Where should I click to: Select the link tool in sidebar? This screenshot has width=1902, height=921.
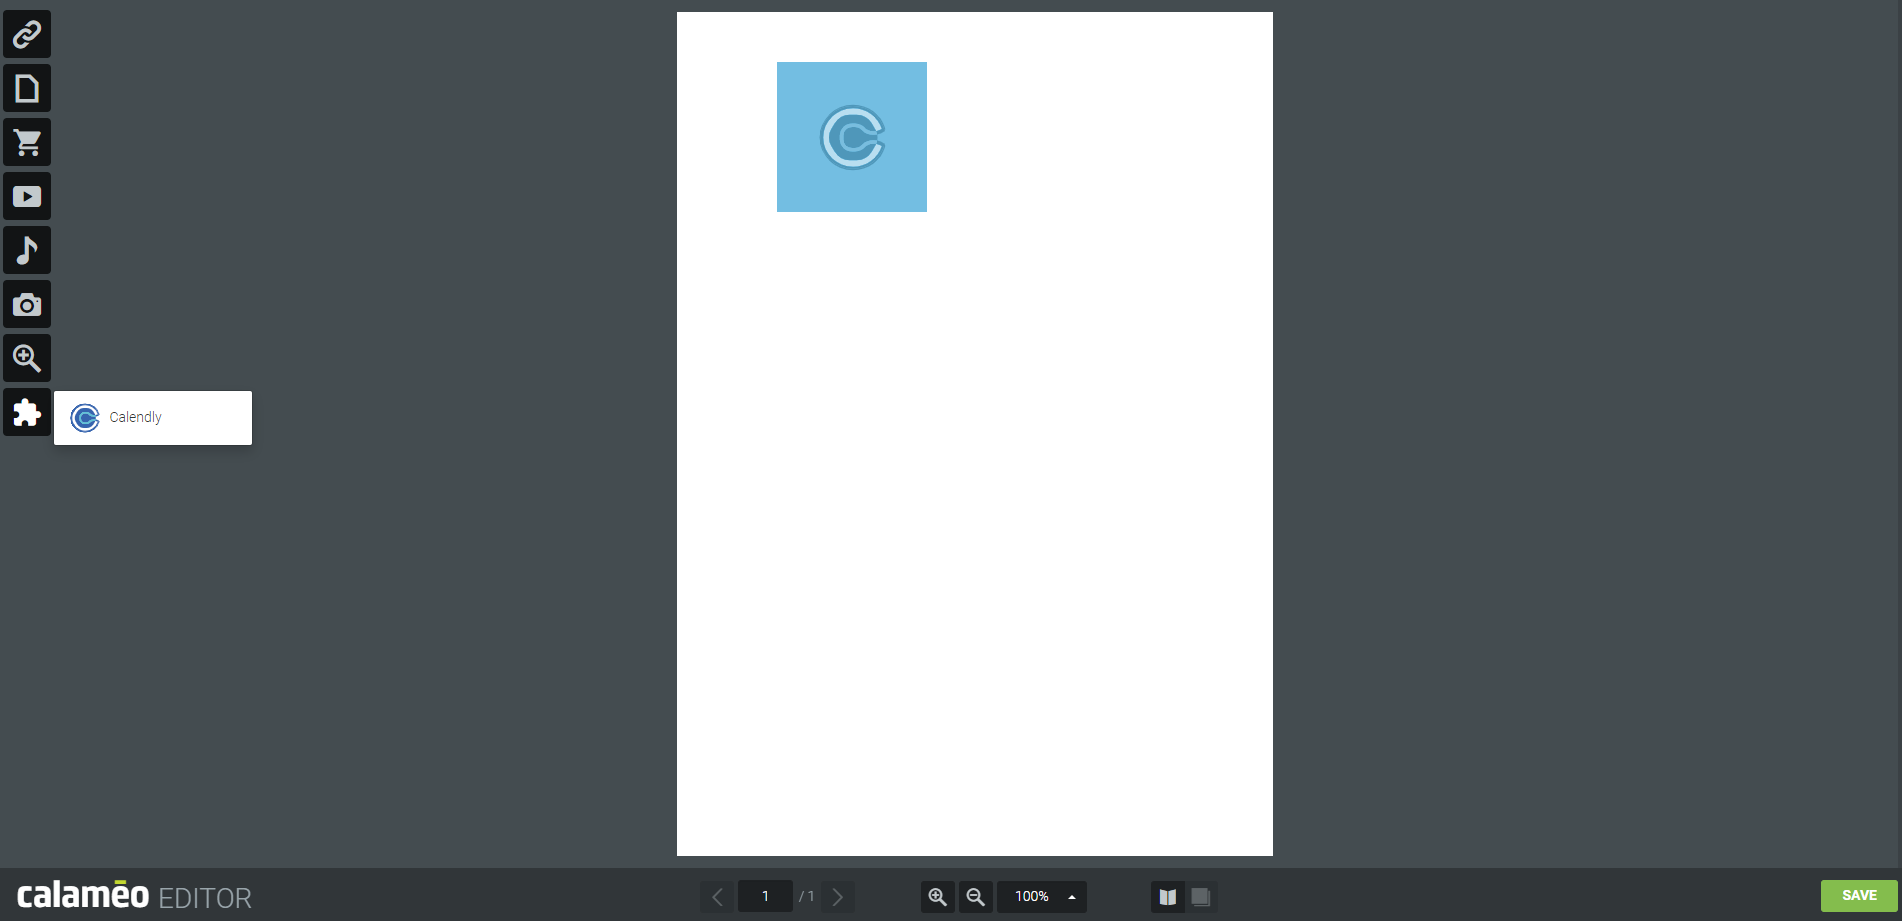[27, 35]
